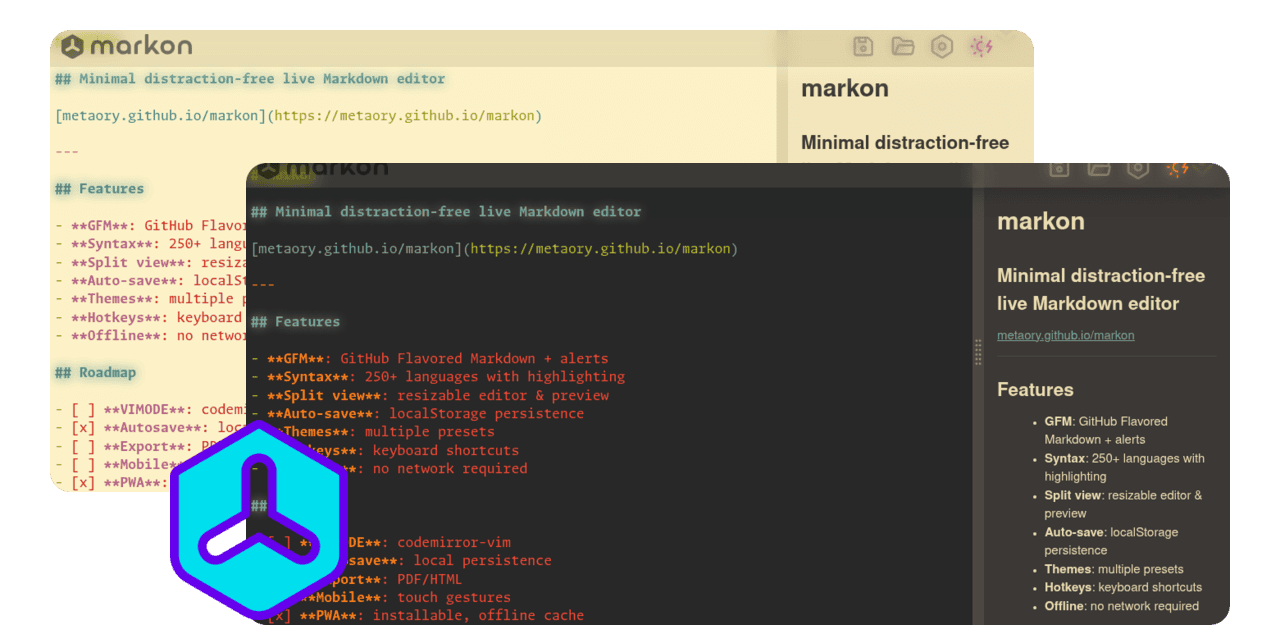The height and width of the screenshot is (640, 1280).
Task: Click the '## Minimal distraction-free' line in dark editor
Action: pos(446,212)
